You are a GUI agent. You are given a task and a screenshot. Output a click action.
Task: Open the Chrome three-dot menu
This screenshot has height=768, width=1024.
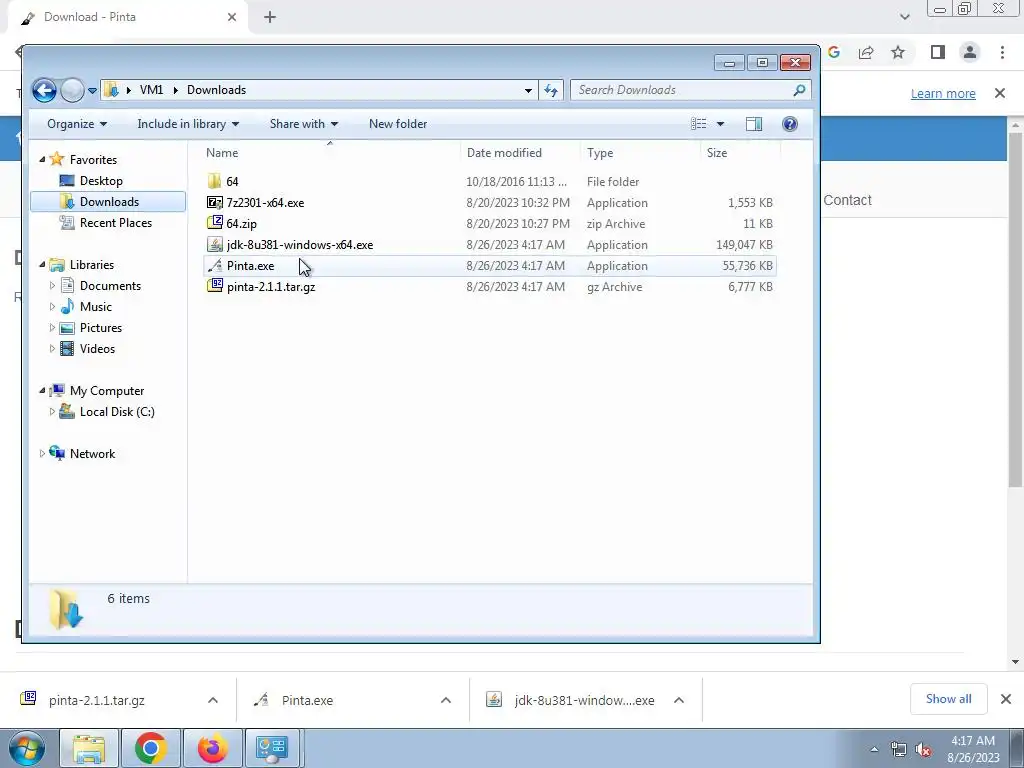coord(1002,52)
